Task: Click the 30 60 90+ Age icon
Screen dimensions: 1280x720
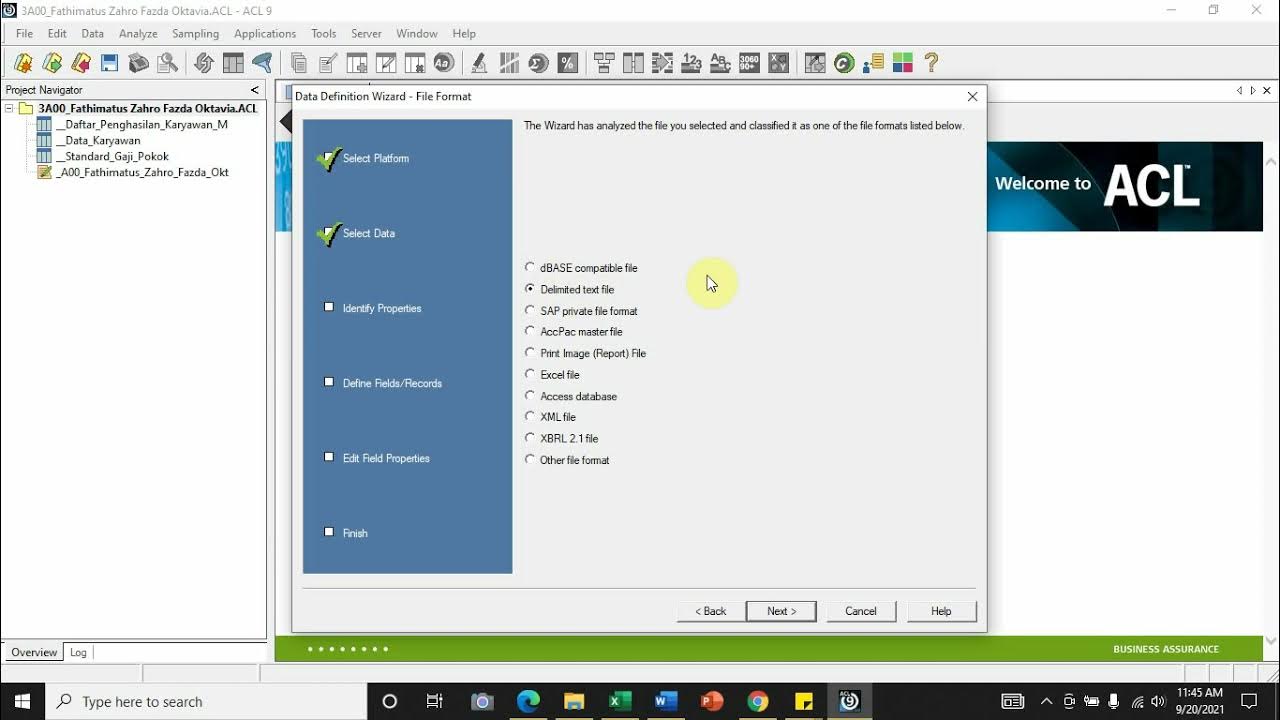Action: point(749,63)
